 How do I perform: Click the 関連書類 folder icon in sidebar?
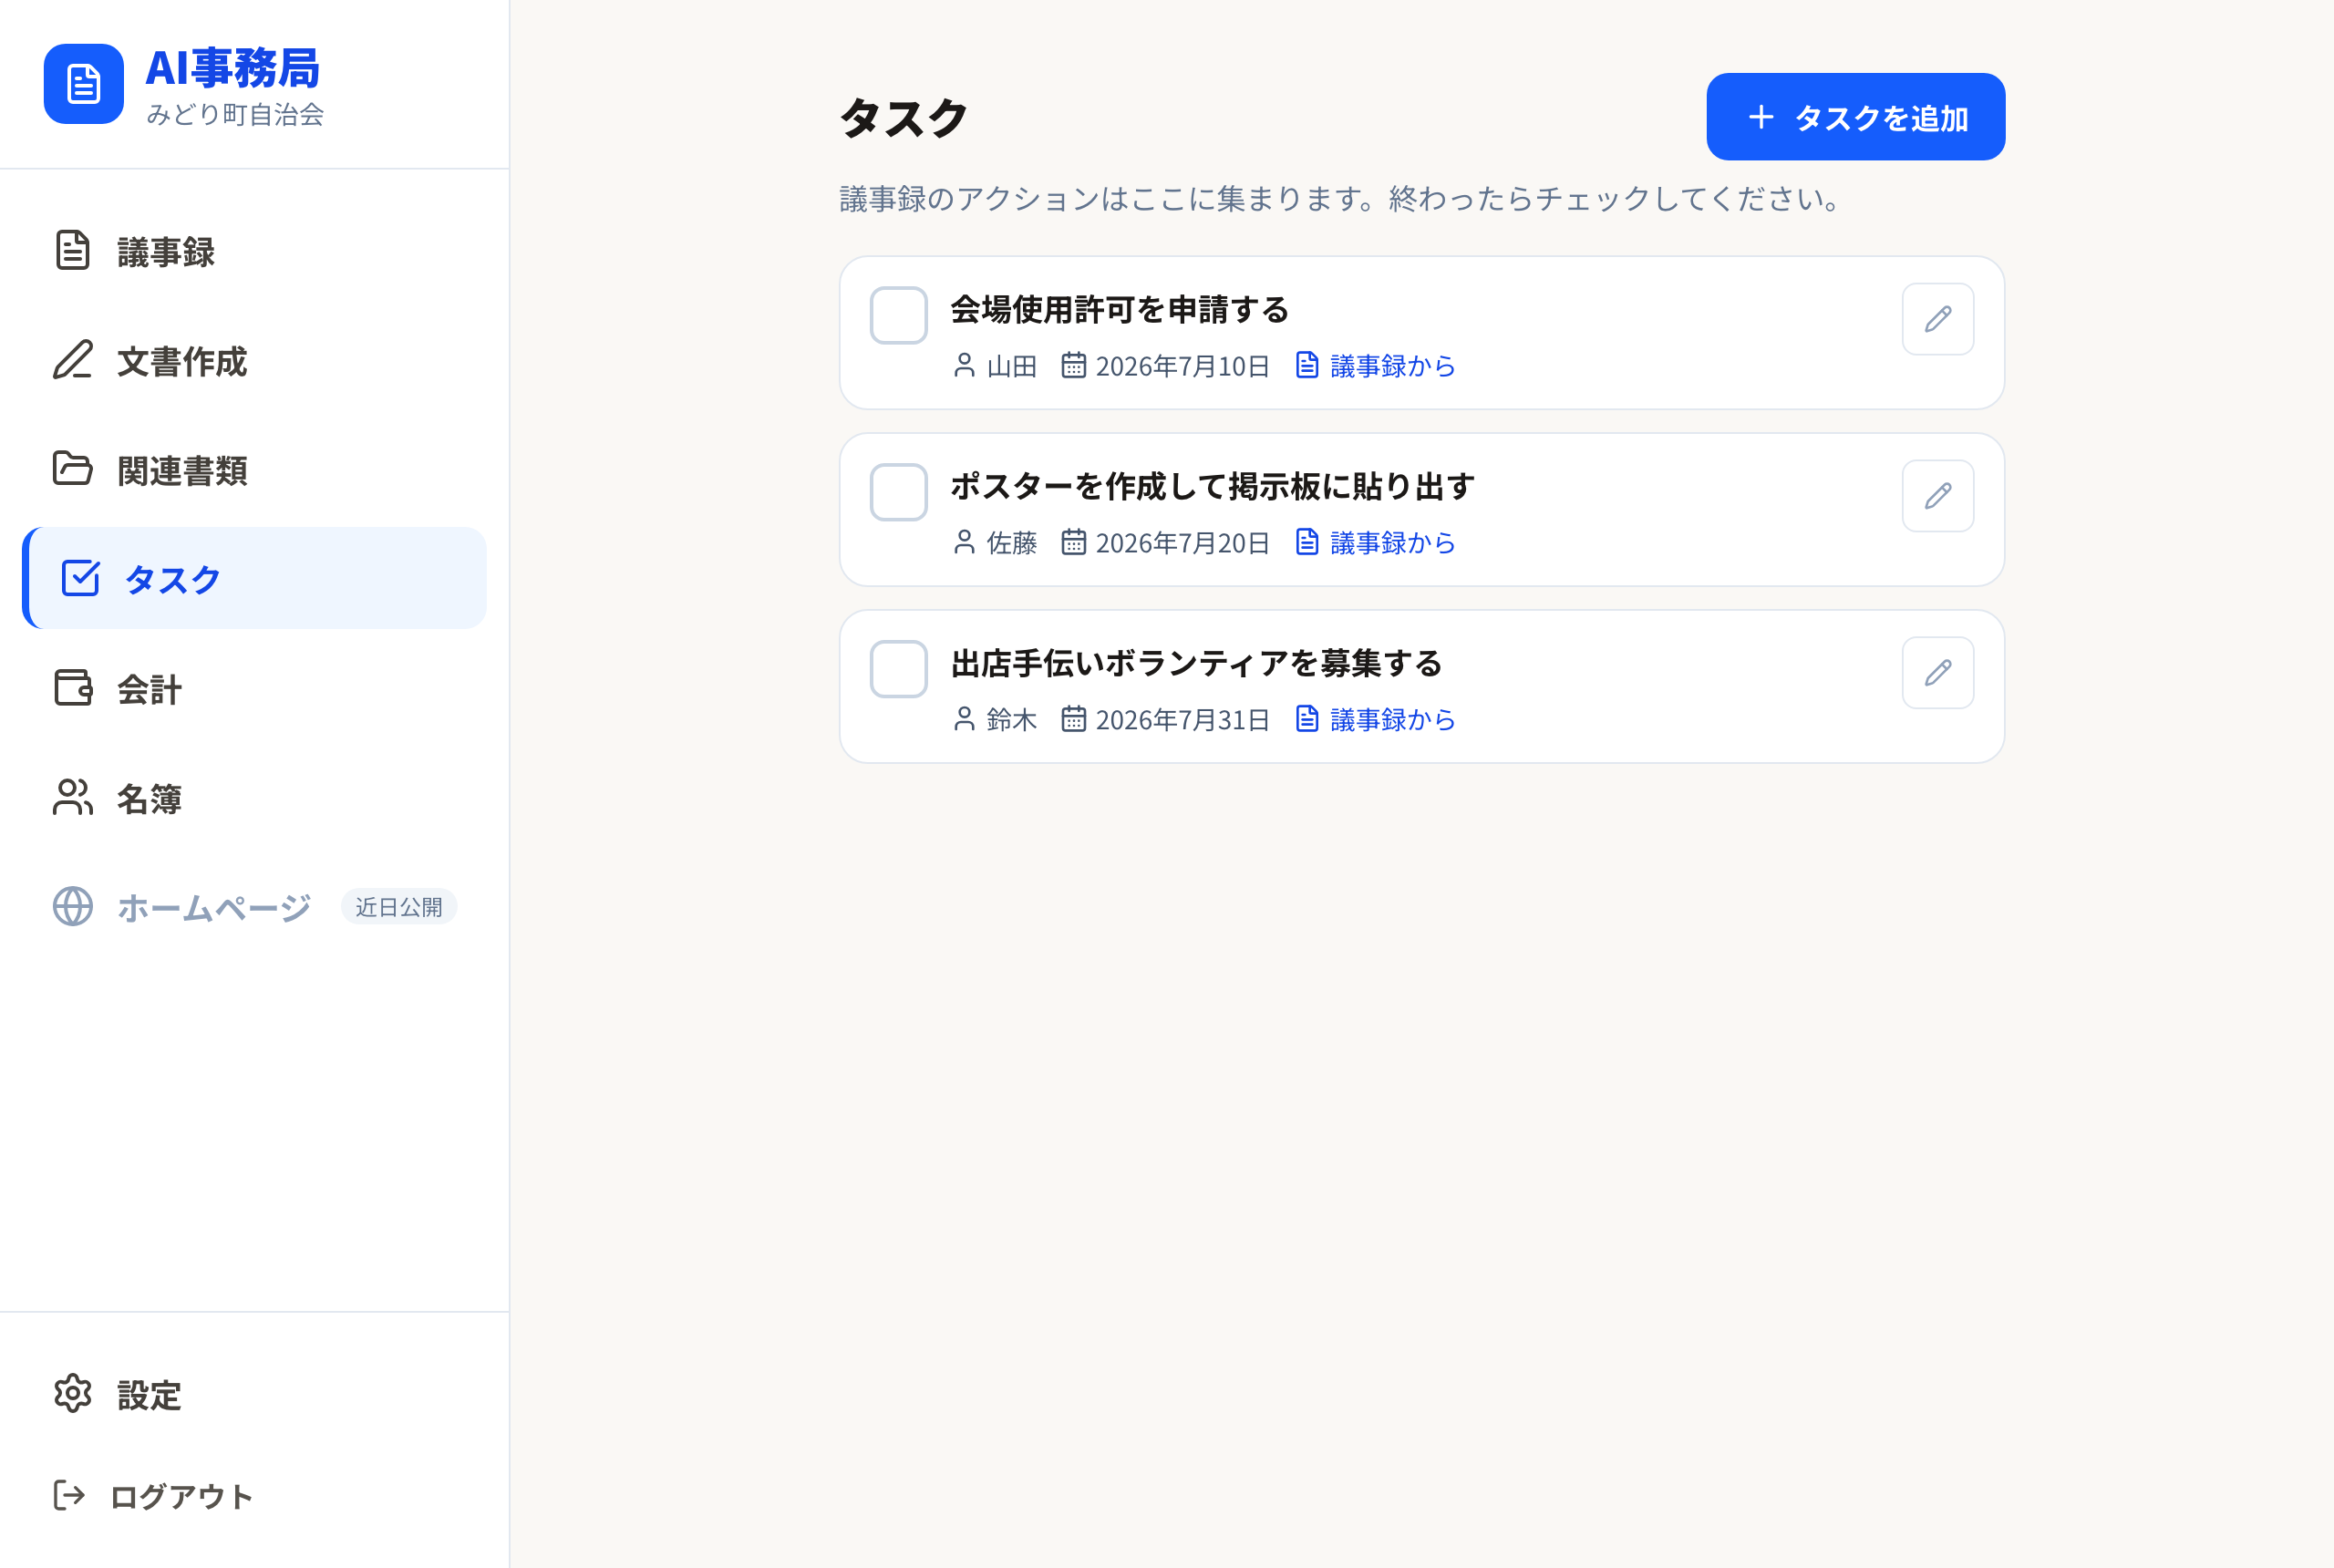pyautogui.click(x=72, y=468)
